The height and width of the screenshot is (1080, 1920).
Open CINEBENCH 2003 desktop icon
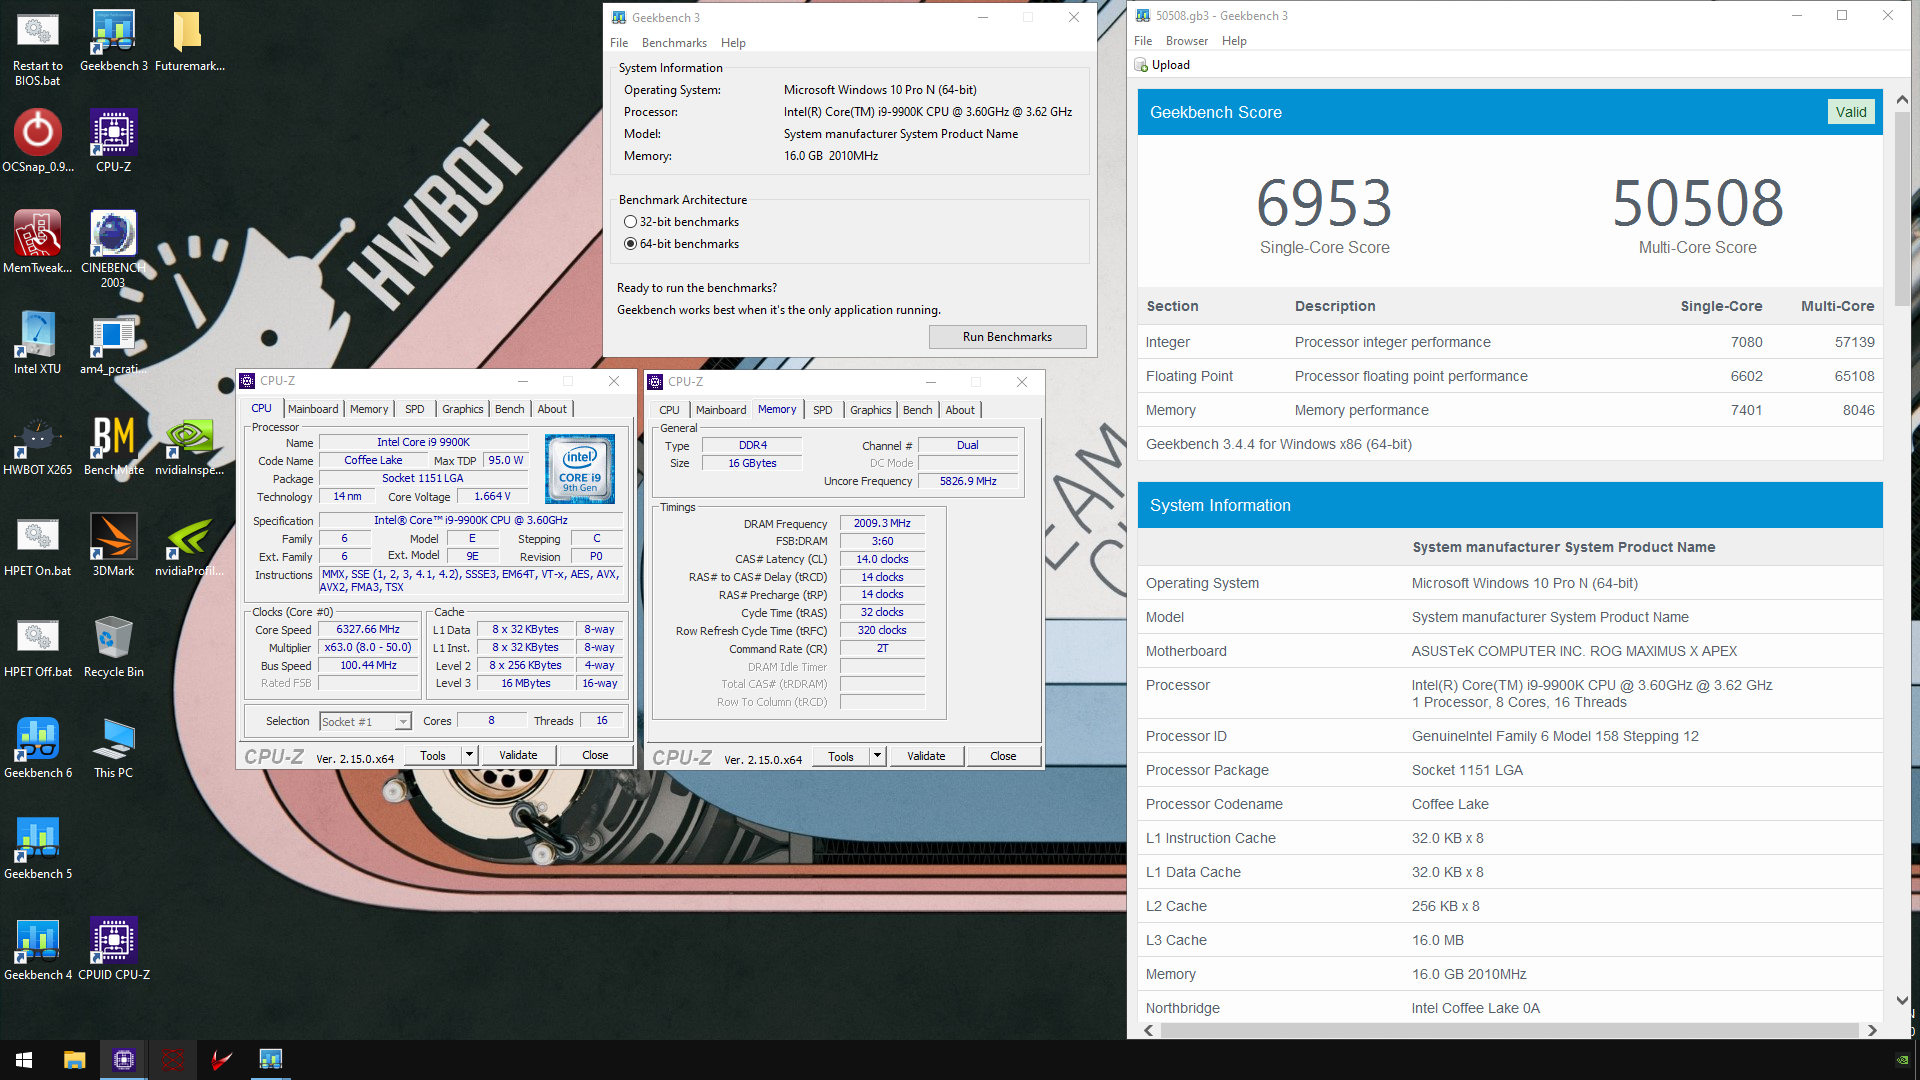(x=113, y=249)
